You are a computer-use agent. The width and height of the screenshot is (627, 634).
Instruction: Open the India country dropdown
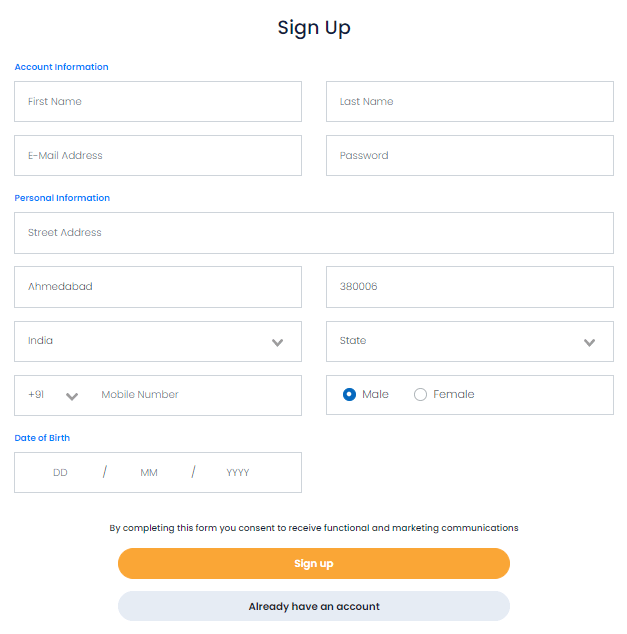pyautogui.click(x=157, y=341)
